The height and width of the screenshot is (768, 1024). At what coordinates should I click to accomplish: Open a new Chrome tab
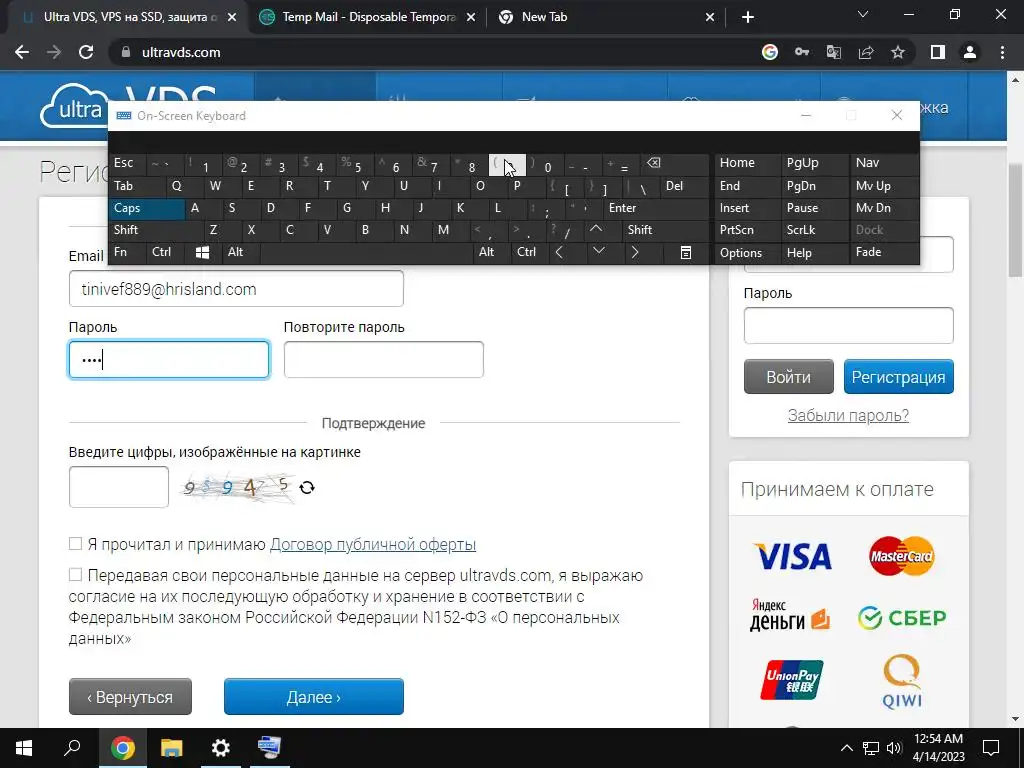pyautogui.click(x=748, y=17)
